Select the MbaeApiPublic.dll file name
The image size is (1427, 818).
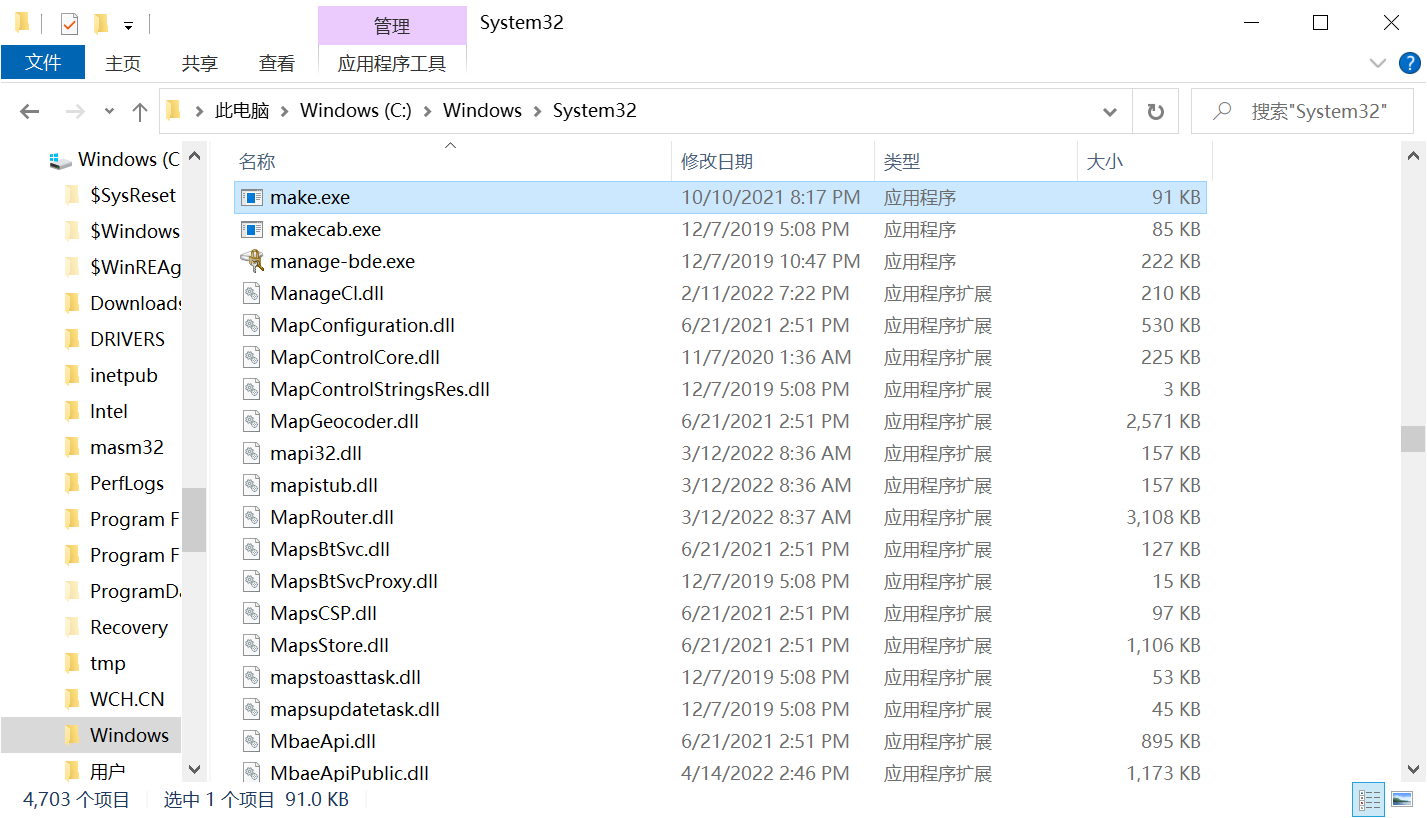click(349, 774)
